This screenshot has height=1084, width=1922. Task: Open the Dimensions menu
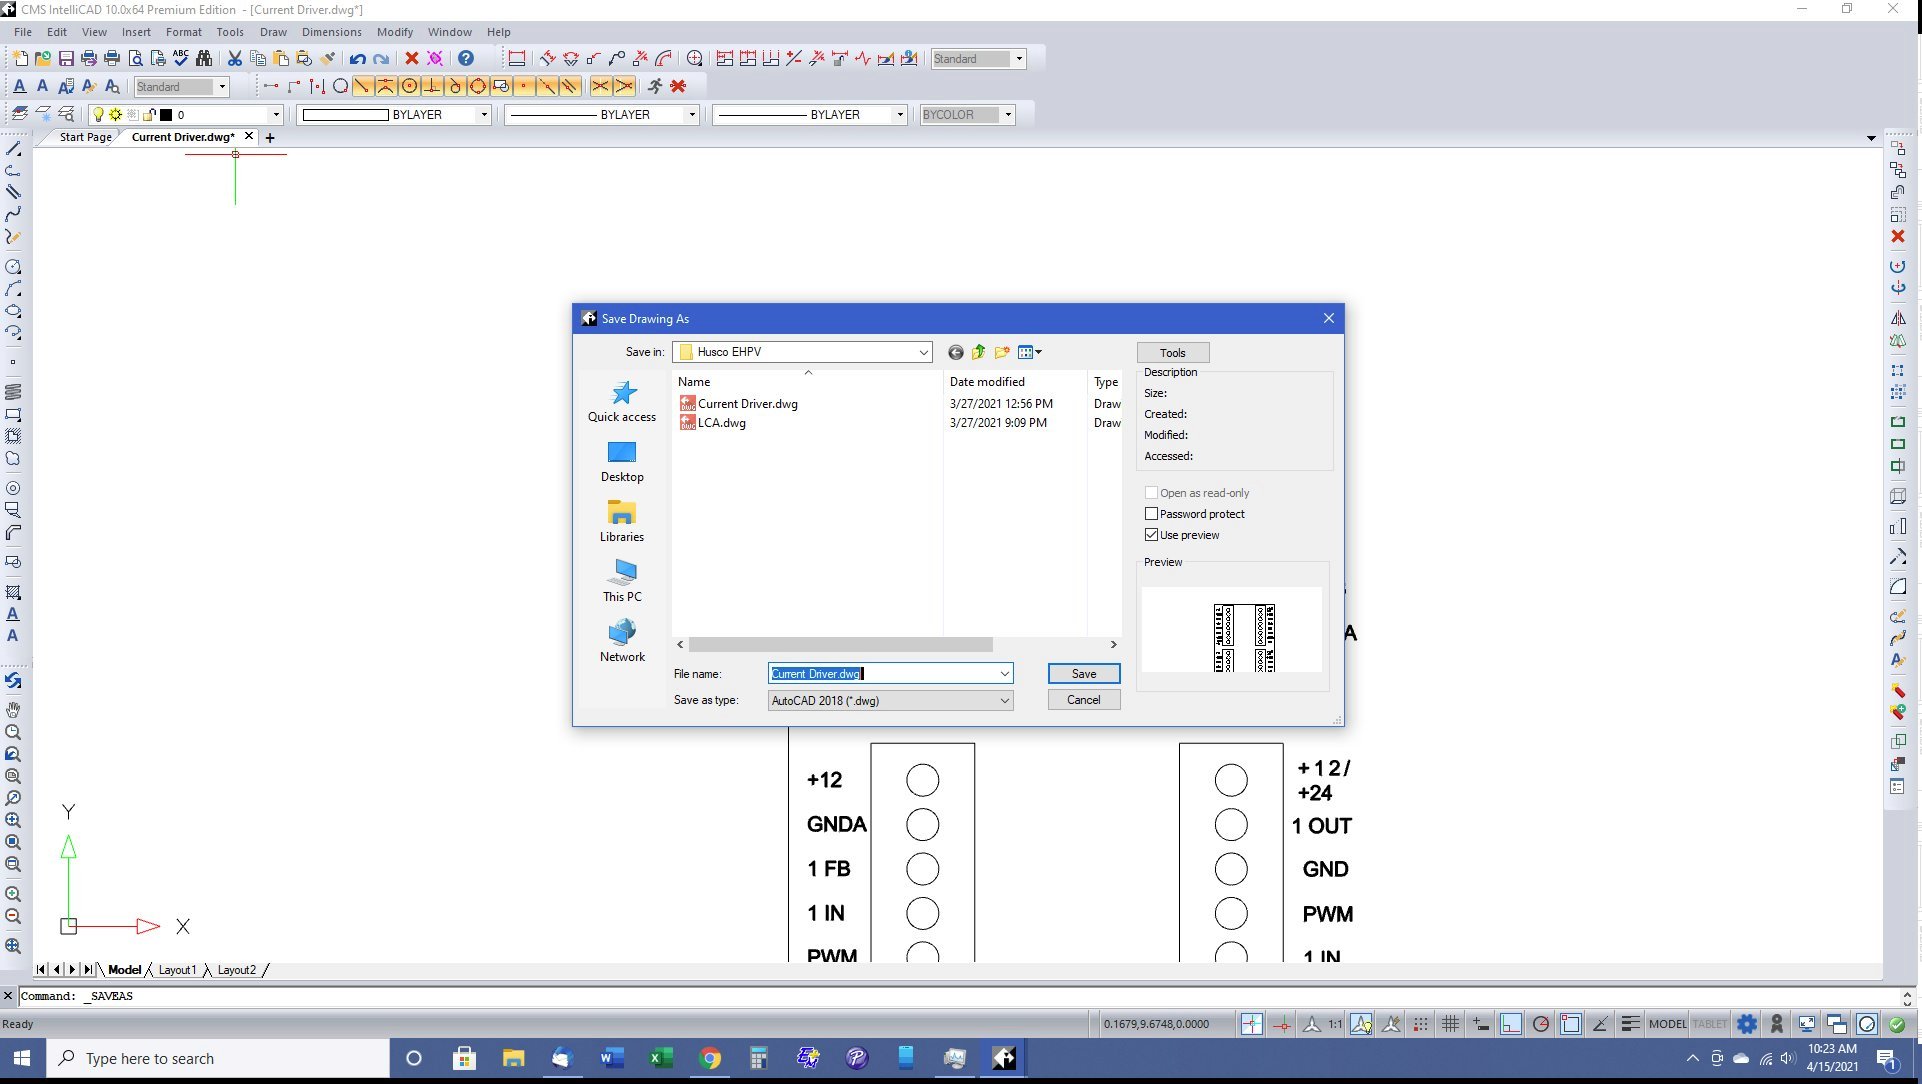pyautogui.click(x=331, y=32)
